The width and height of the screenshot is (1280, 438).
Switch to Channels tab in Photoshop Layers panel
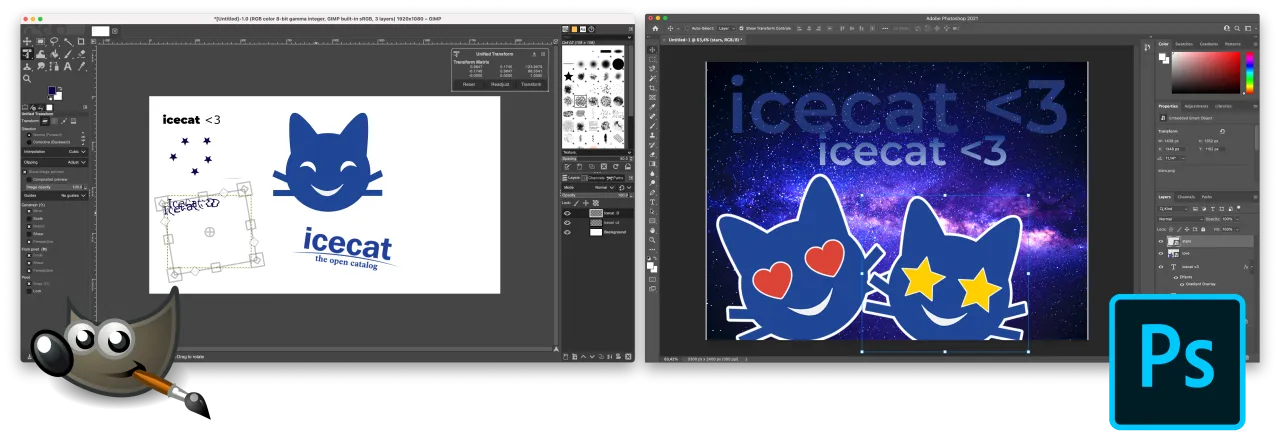coord(1186,197)
